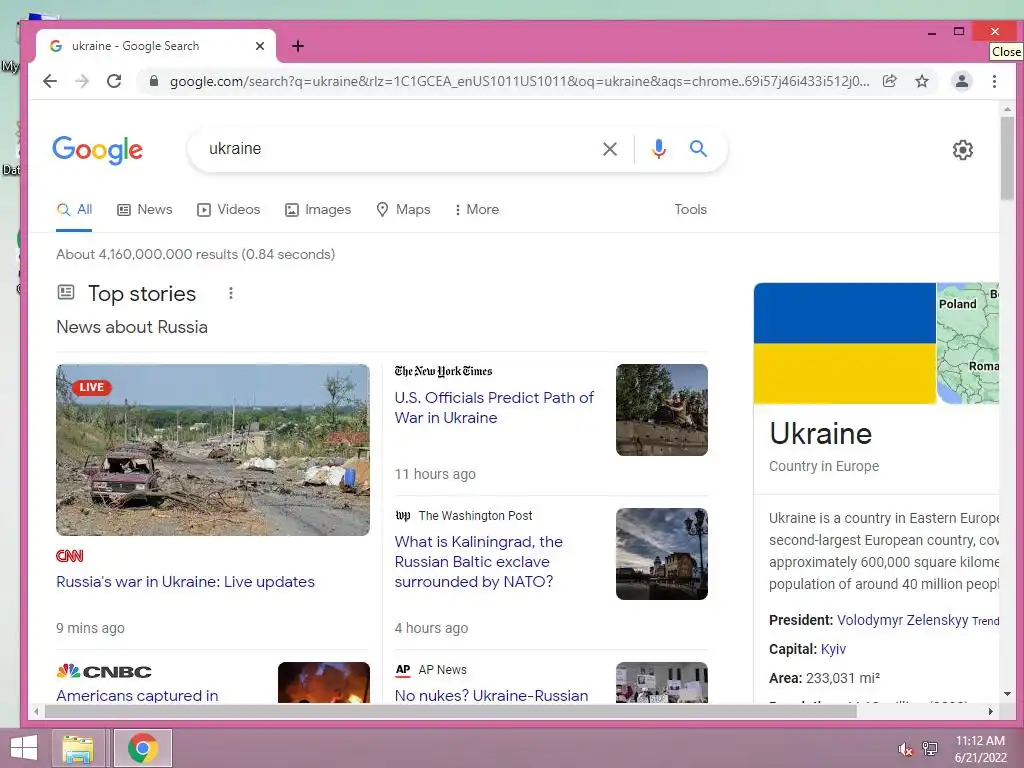Screen dimensions: 1024x768
Task: Click the New York Times article thumbnail
Action: (662, 409)
